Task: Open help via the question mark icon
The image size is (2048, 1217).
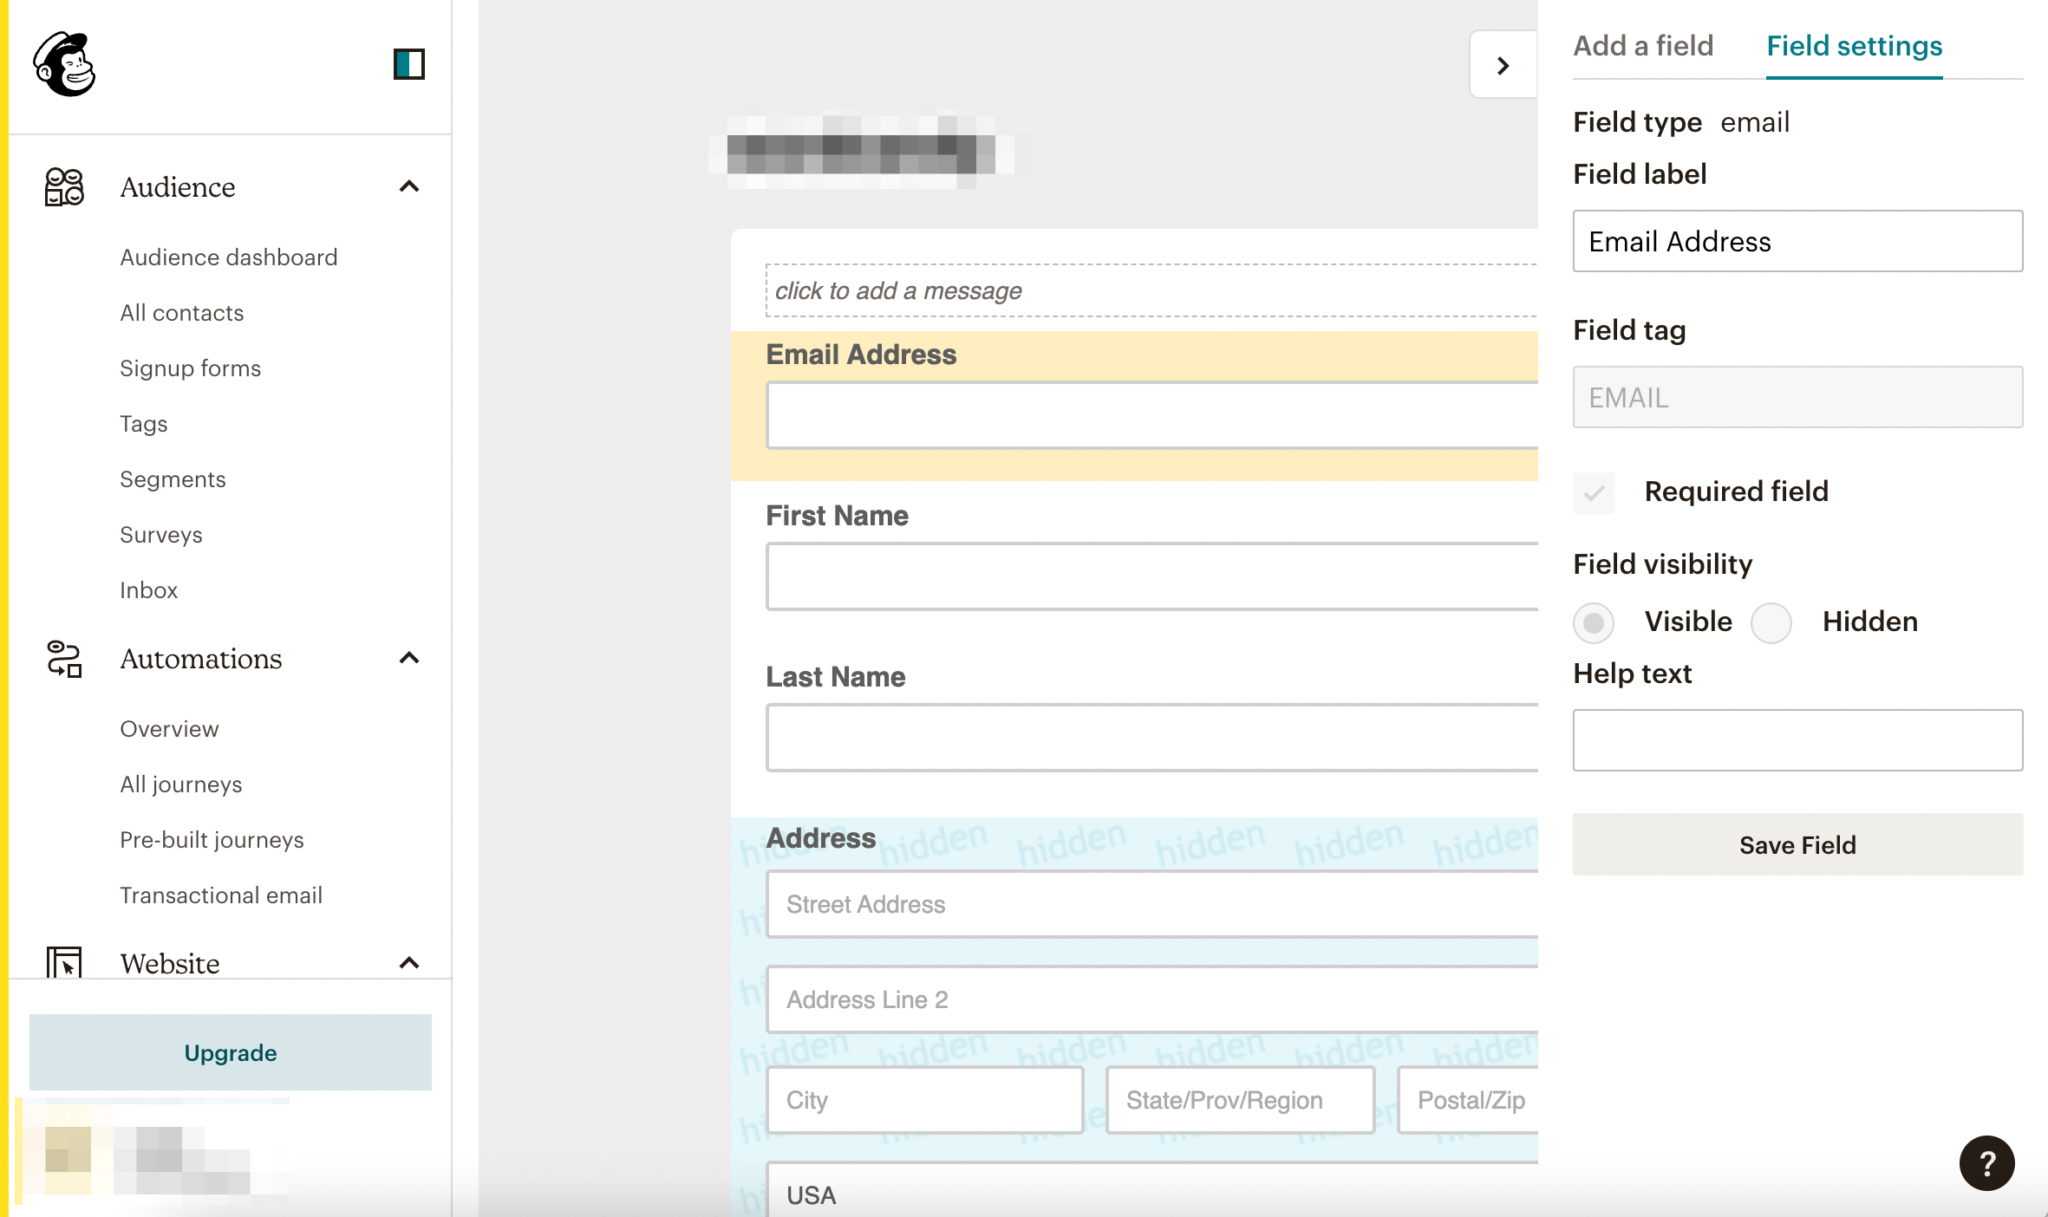Action: 1986,1163
